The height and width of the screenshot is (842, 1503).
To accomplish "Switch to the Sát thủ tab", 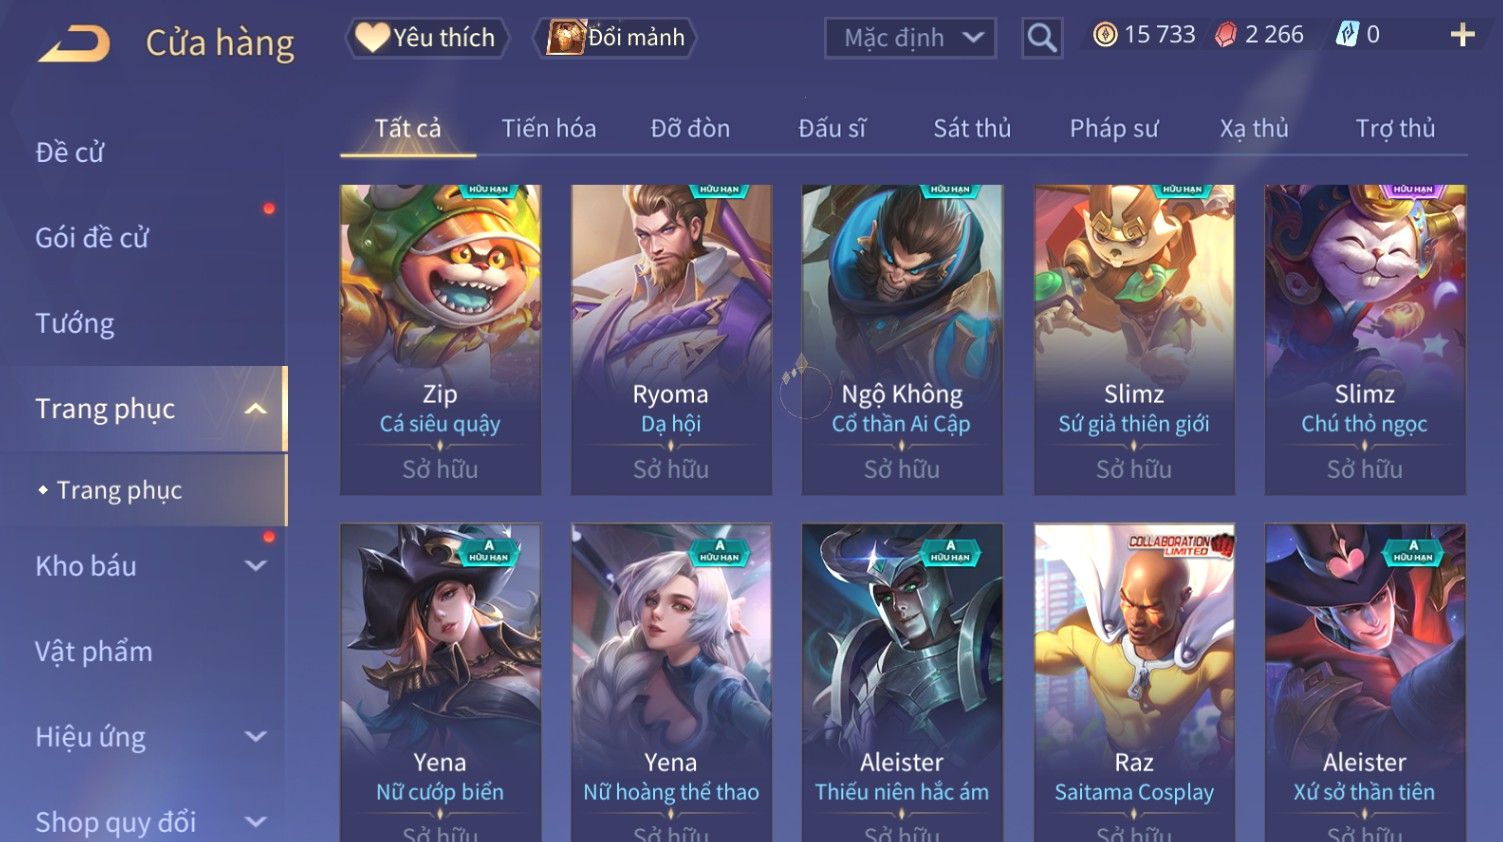I will click(x=972, y=128).
